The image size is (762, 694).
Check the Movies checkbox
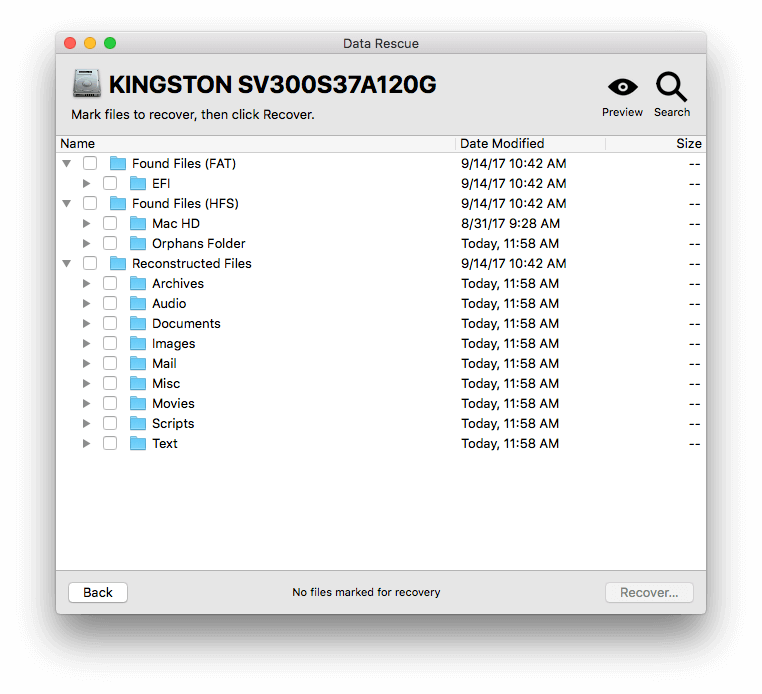[110, 403]
